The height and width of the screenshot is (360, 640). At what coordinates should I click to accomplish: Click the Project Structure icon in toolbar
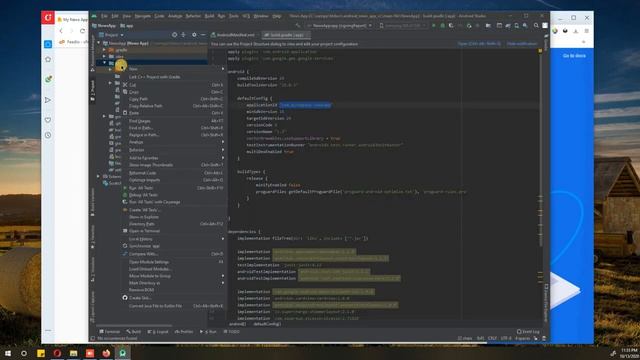click(488, 26)
